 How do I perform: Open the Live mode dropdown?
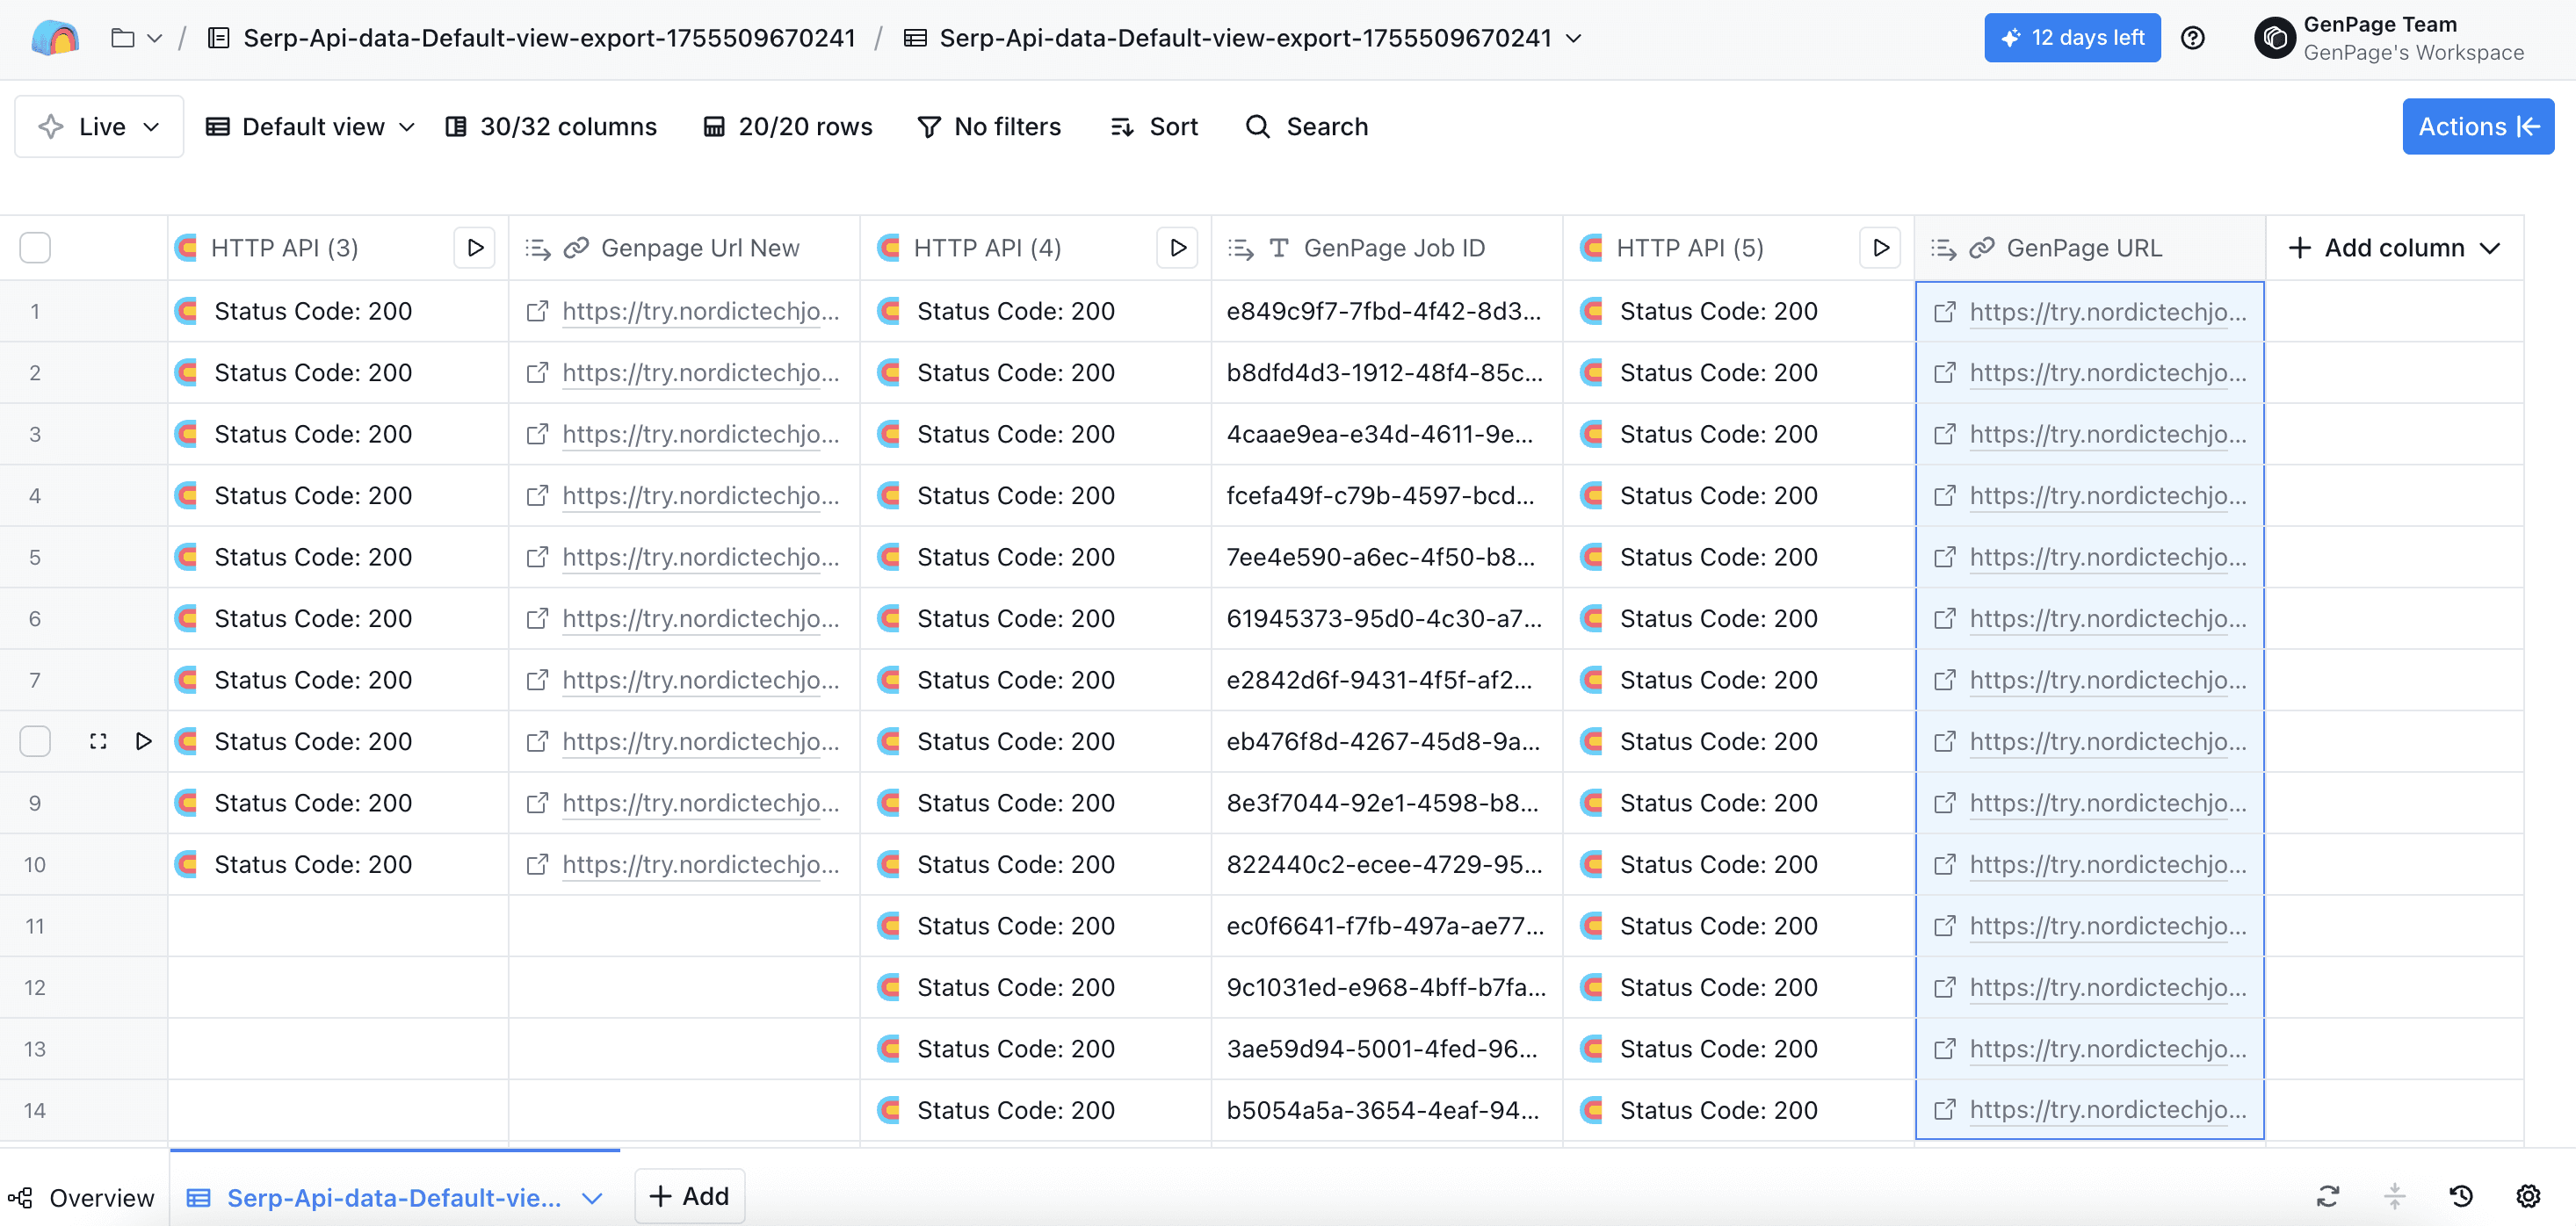pyautogui.click(x=99, y=126)
